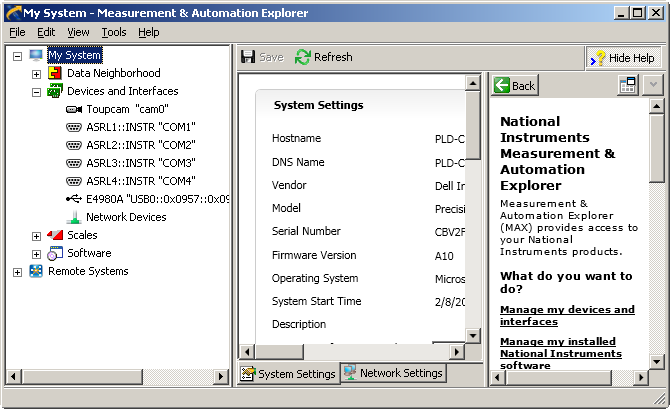
Task: Click settings pane vertical scrollbar down arrow
Action: coord(473,335)
